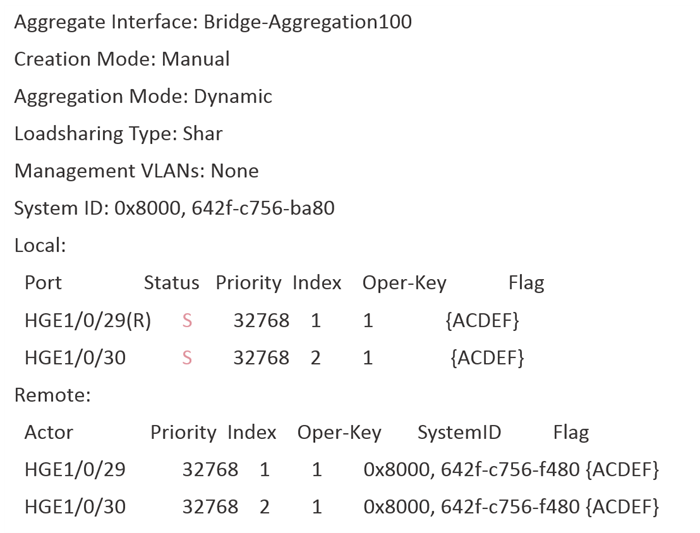The height and width of the screenshot is (533, 700).
Task: Click the SystemID column header
Action: 459,433
